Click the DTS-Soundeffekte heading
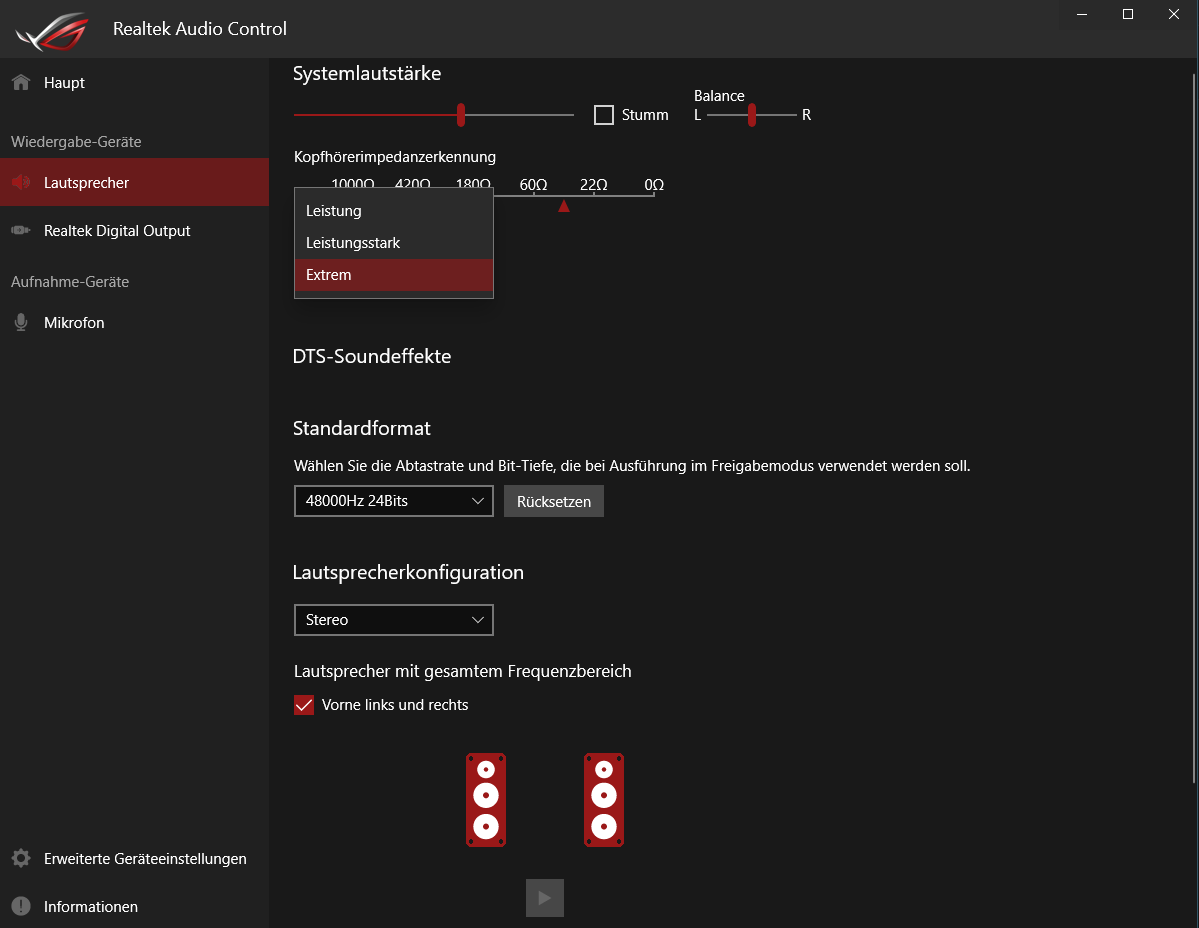 coord(372,356)
